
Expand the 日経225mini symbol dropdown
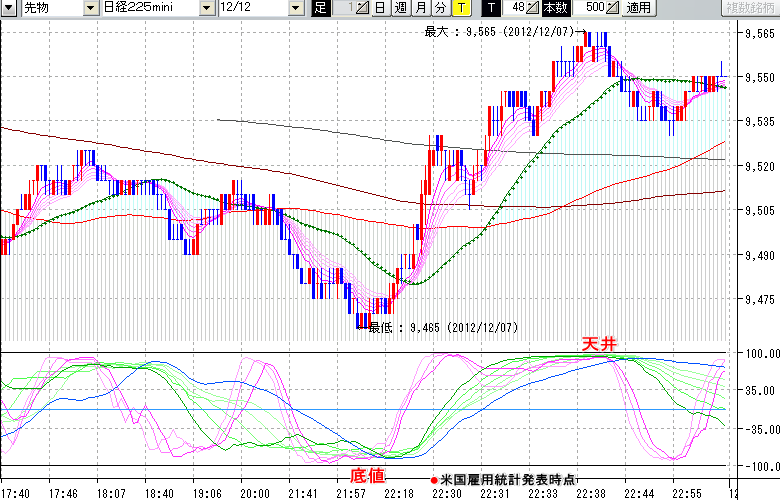pos(206,8)
